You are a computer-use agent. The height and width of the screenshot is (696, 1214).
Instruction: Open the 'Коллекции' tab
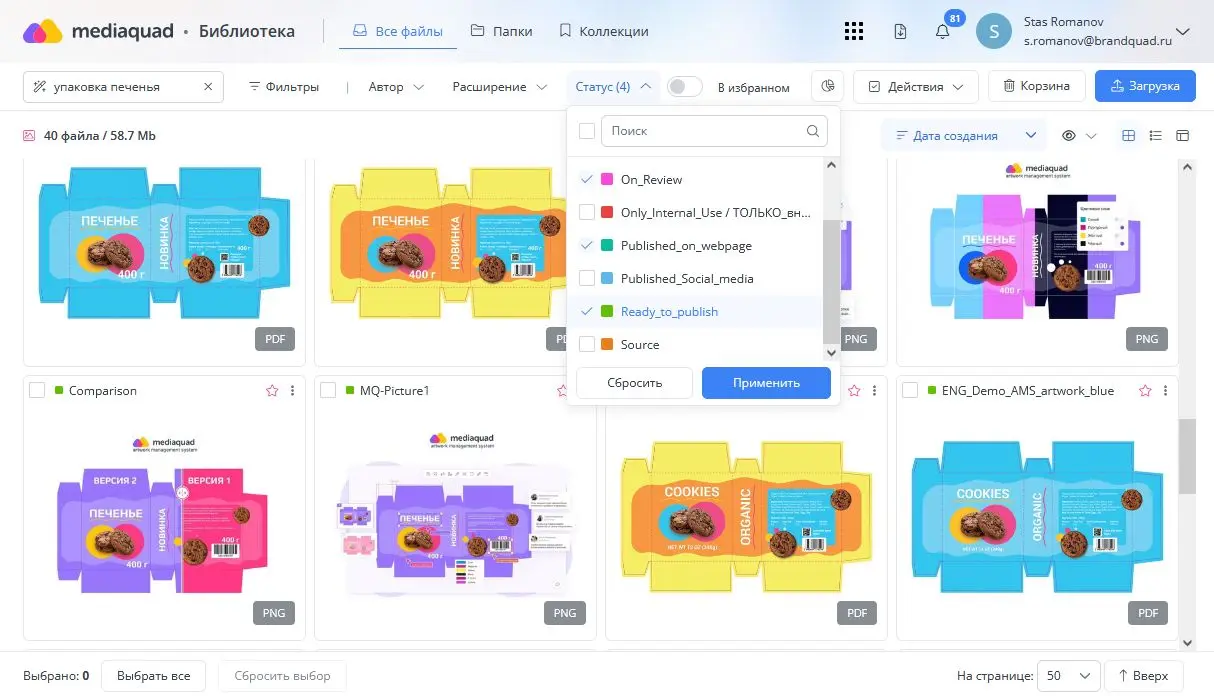(x=603, y=31)
